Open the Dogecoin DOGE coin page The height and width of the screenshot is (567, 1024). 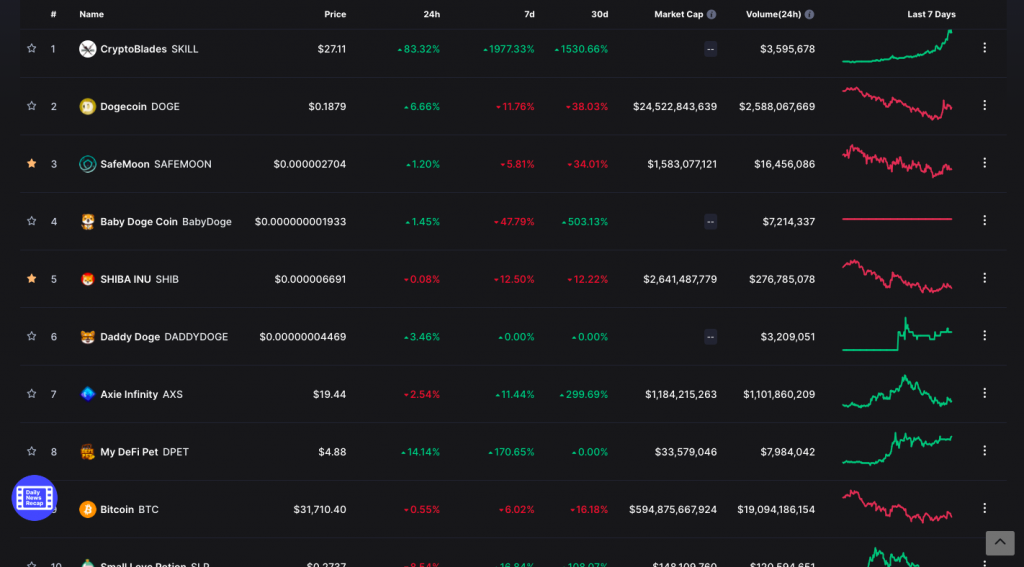point(140,106)
